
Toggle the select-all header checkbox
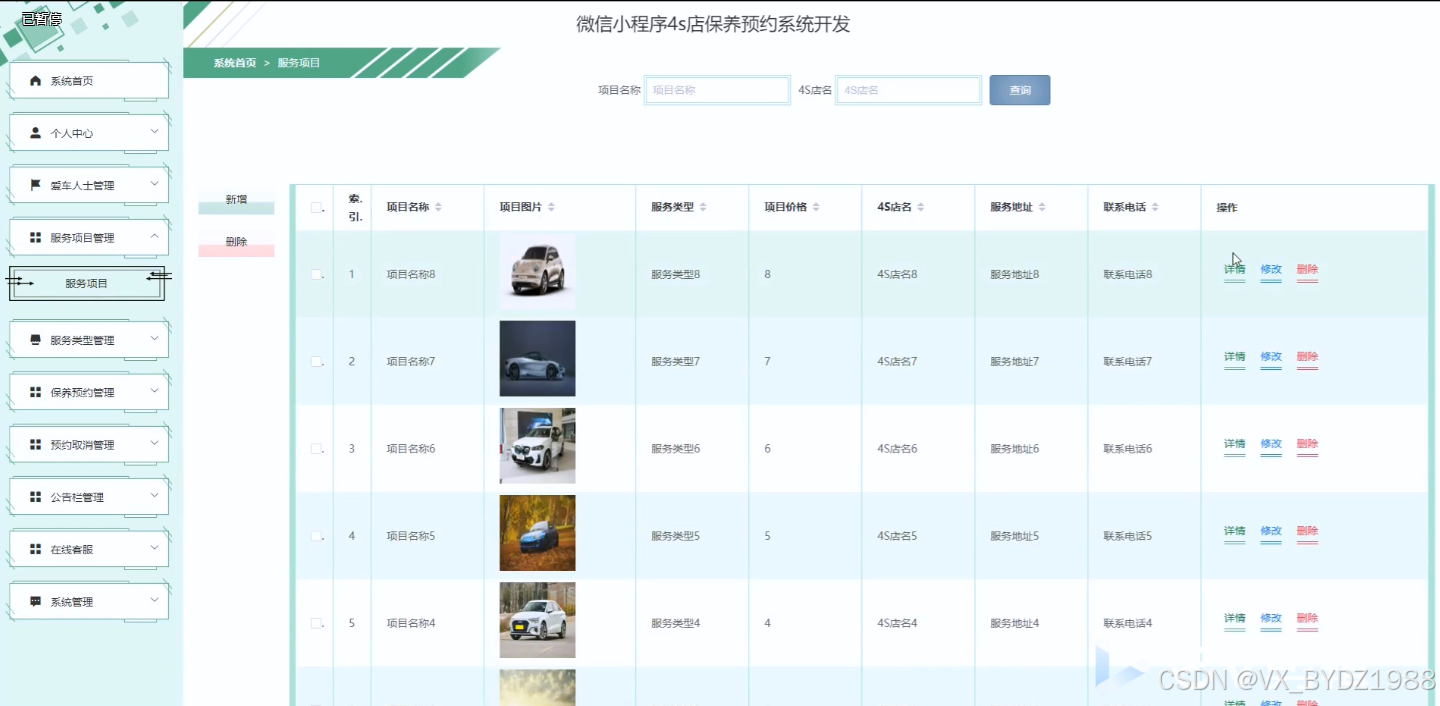(317, 208)
